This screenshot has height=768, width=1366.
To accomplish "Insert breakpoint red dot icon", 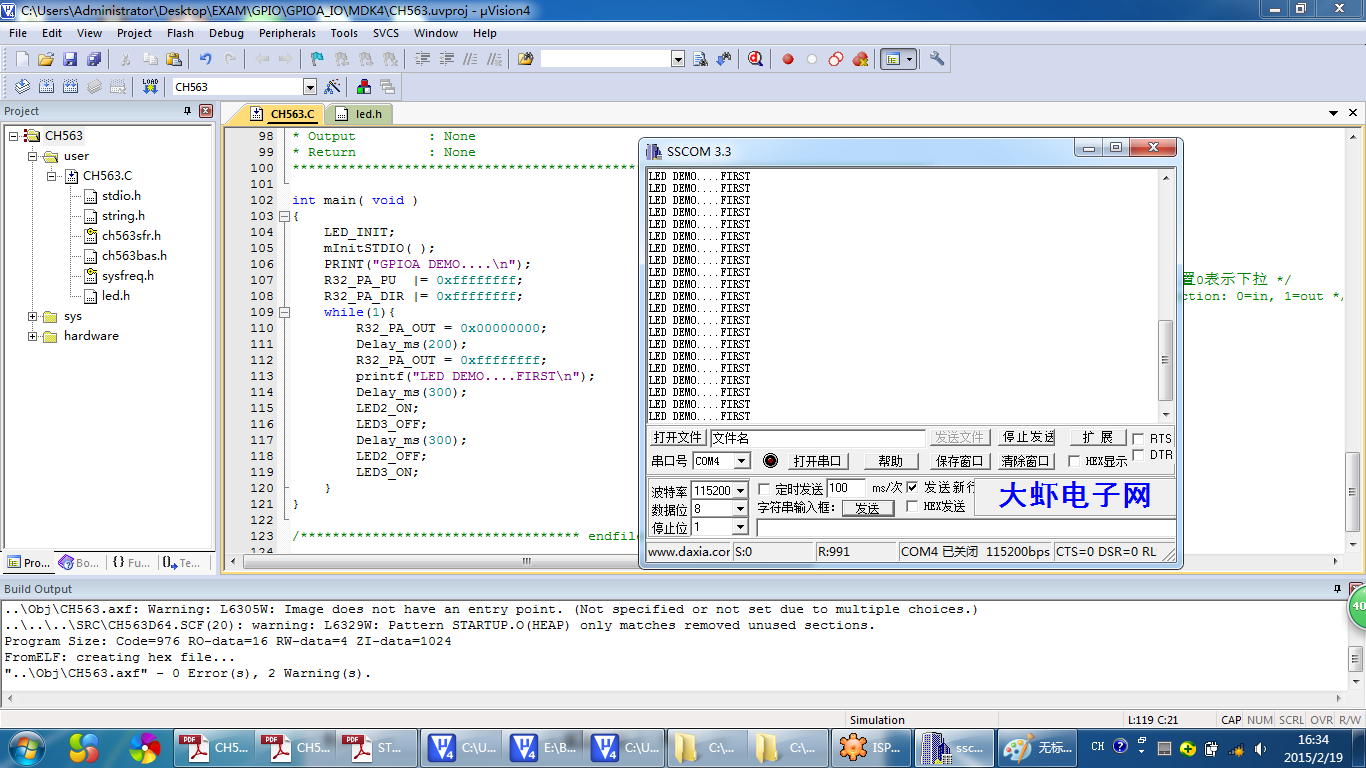I will [x=788, y=59].
